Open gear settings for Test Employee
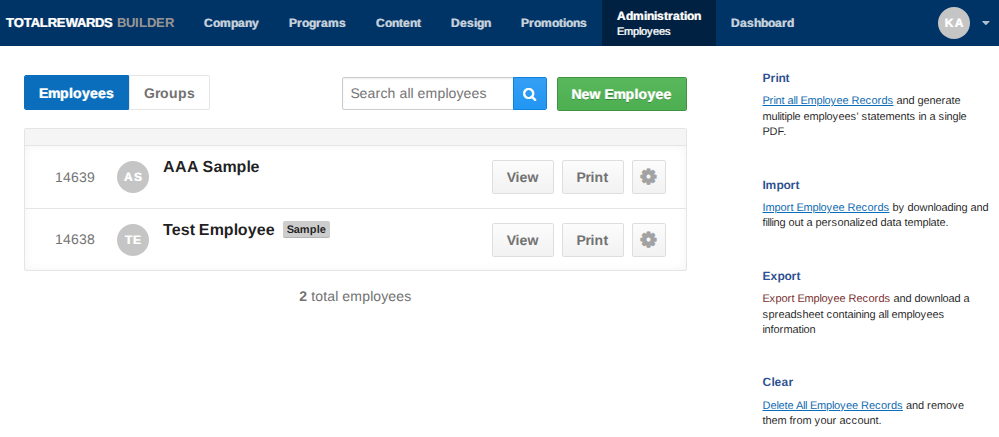Image resolution: width=999 pixels, height=437 pixels. [x=649, y=240]
